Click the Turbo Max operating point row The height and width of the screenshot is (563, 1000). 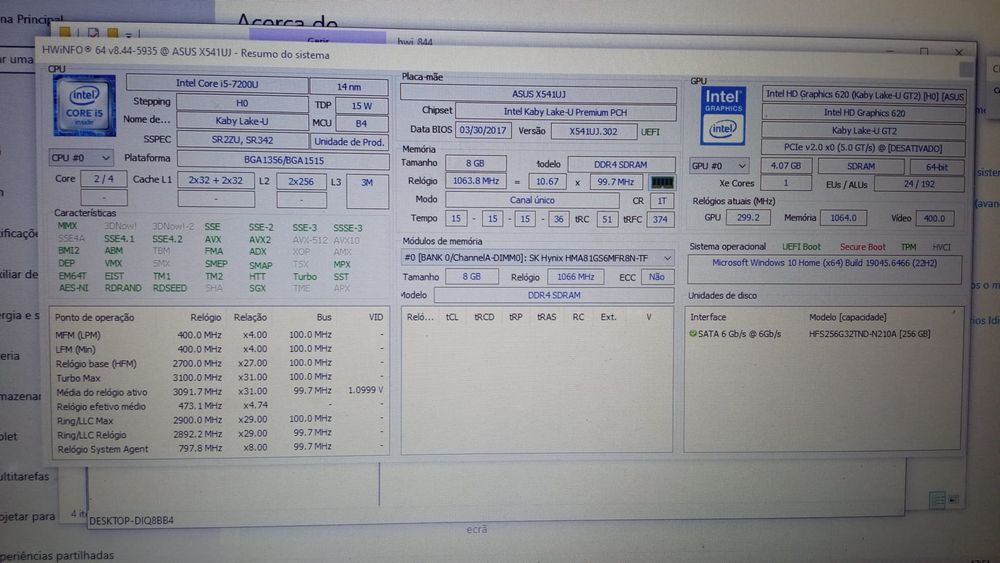pyautogui.click(x=219, y=377)
